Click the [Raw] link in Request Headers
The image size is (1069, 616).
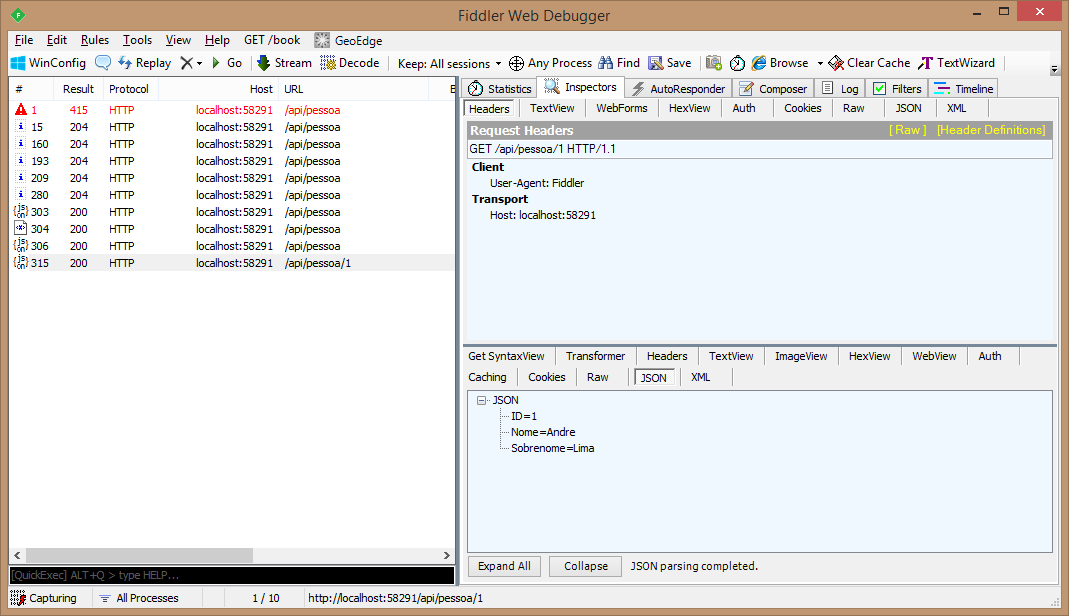(x=907, y=130)
